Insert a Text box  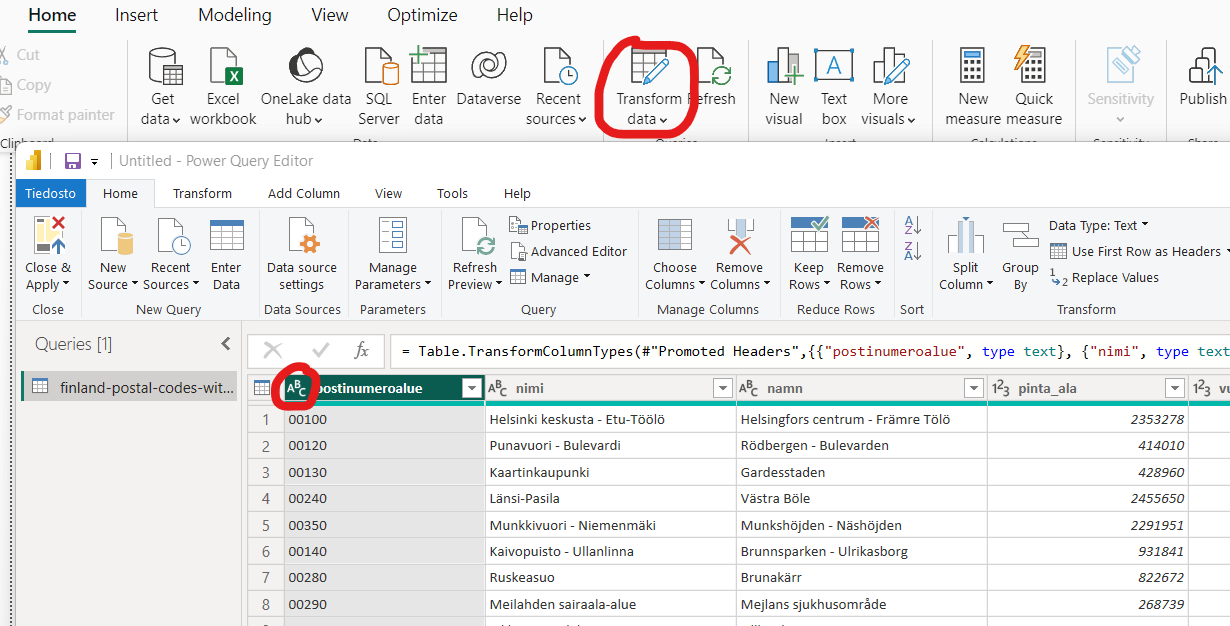[834, 87]
